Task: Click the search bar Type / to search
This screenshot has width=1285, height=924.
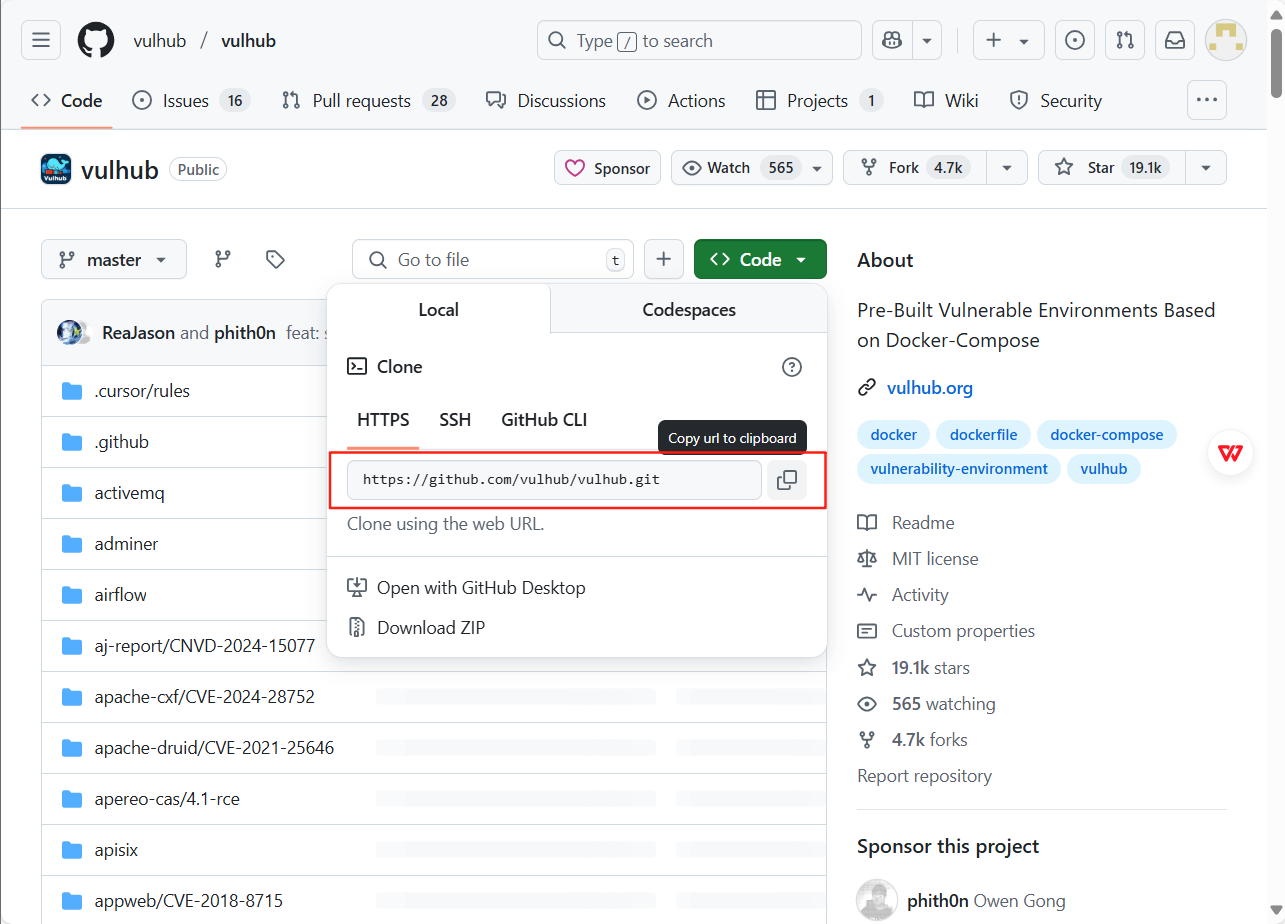Action: coord(699,40)
